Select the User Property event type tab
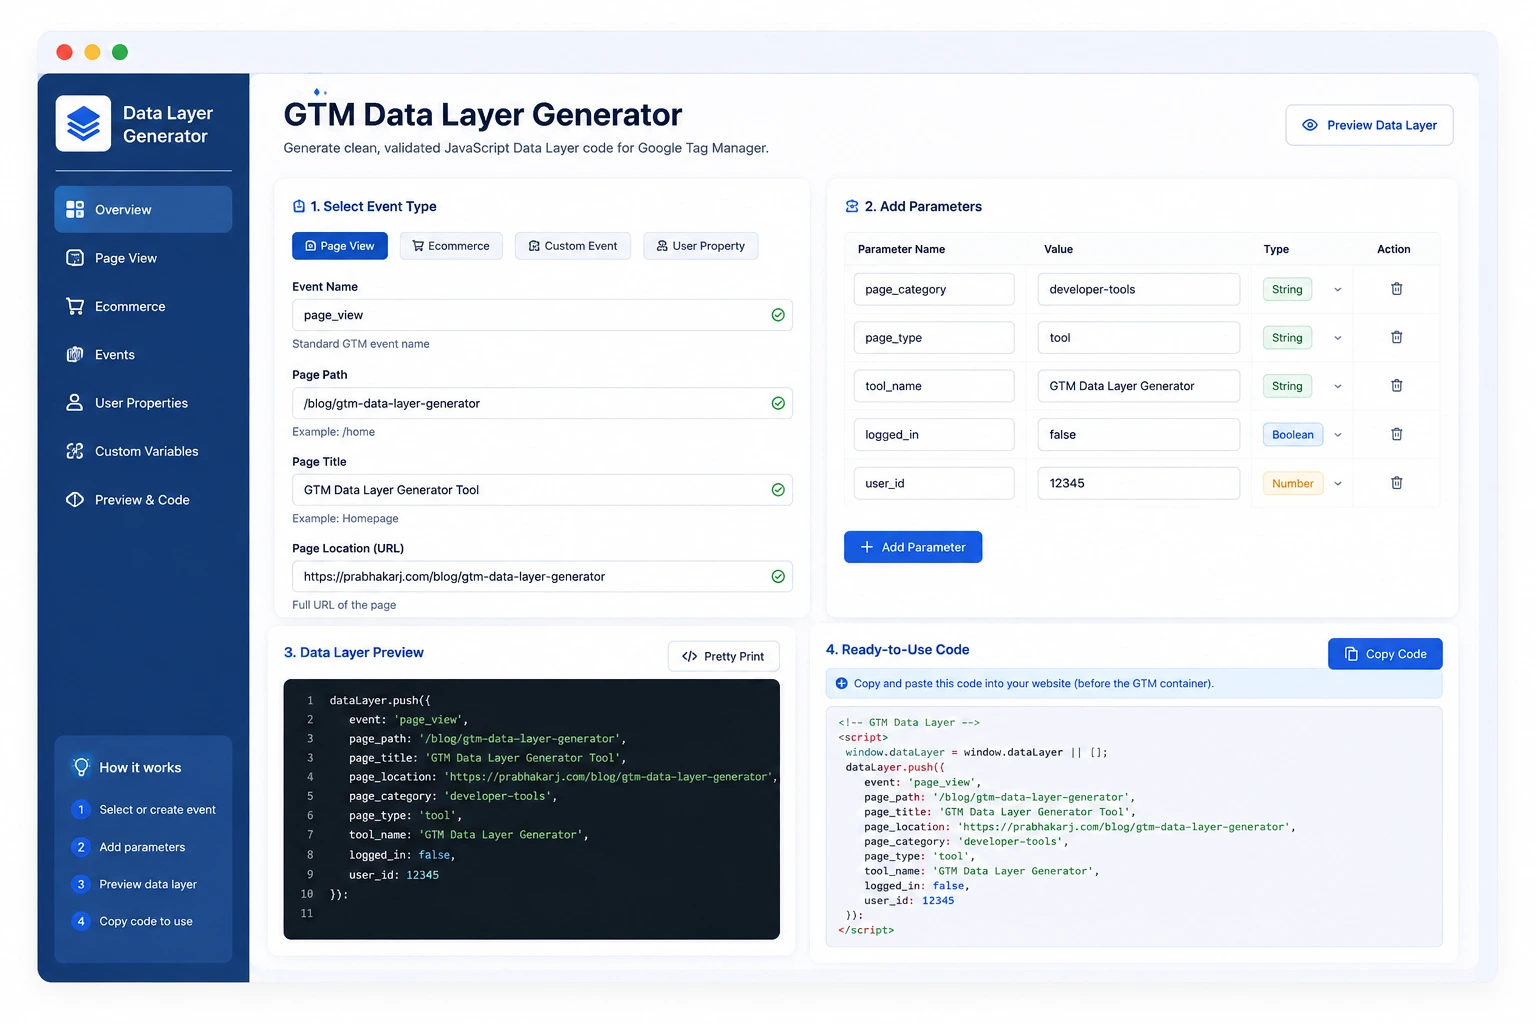Screen dimensions: 1536x1024 point(701,246)
